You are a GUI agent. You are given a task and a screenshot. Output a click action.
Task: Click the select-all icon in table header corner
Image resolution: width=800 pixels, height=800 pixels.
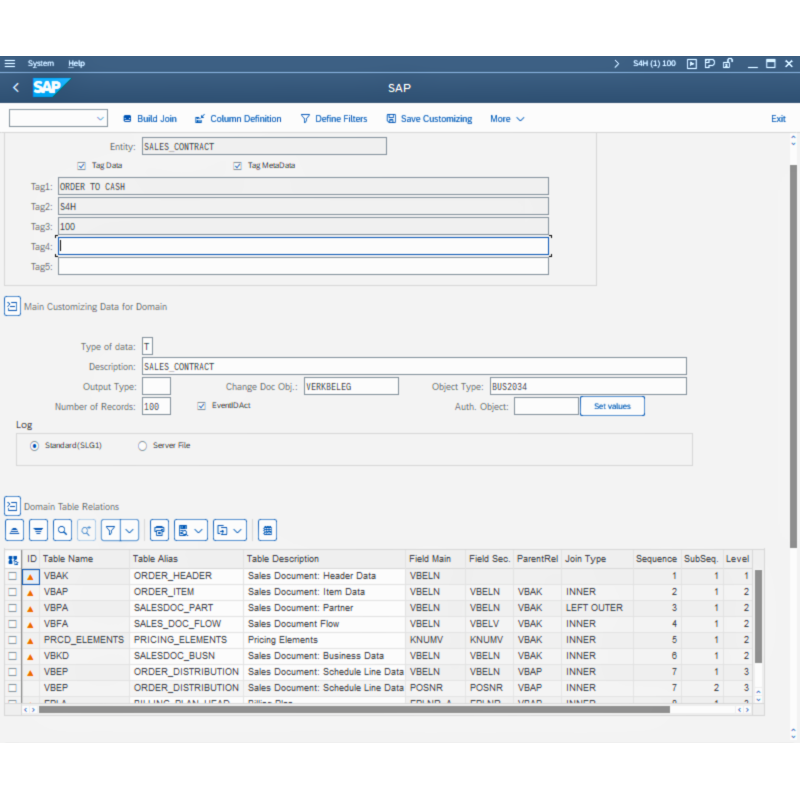click(x=13, y=559)
